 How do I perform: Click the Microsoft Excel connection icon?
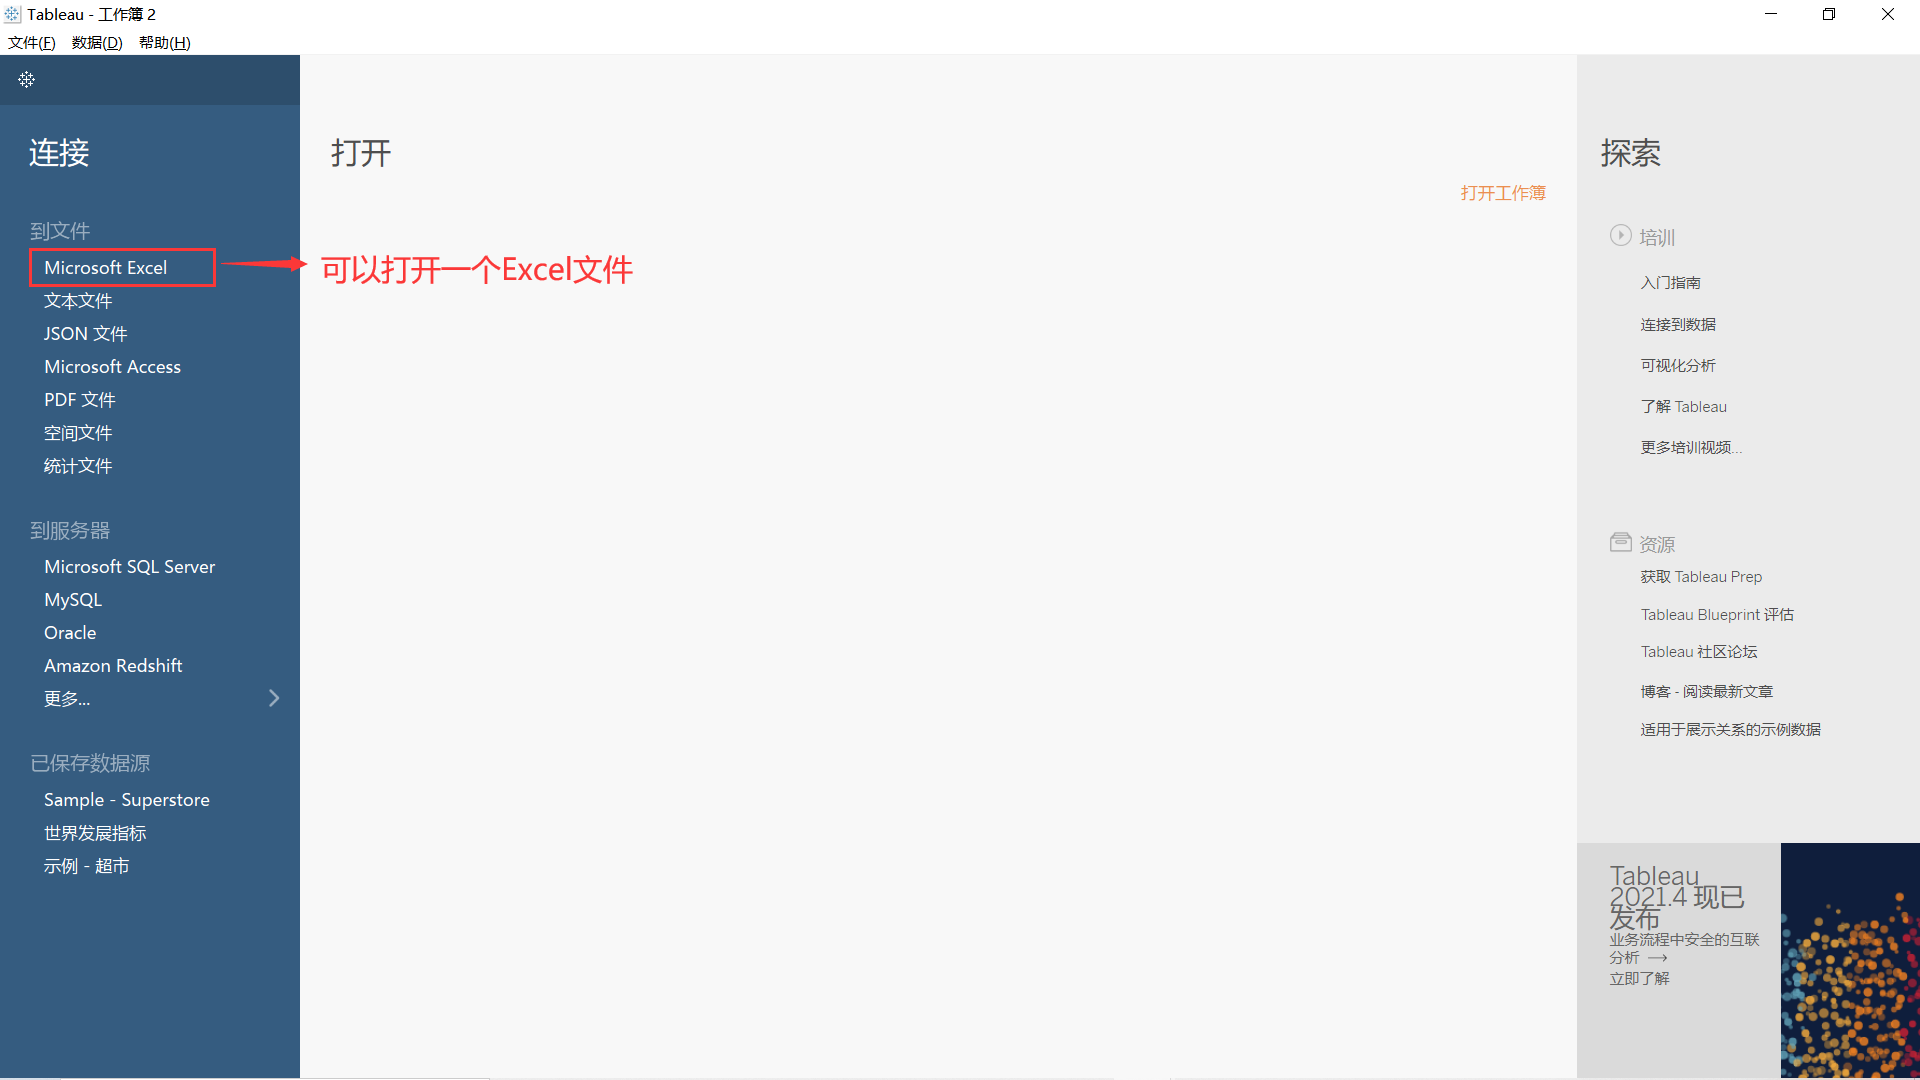(105, 266)
